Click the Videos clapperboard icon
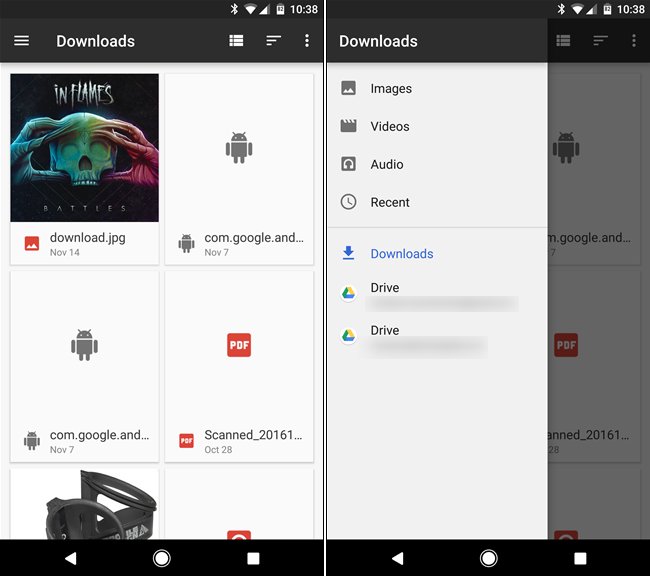 (x=348, y=126)
